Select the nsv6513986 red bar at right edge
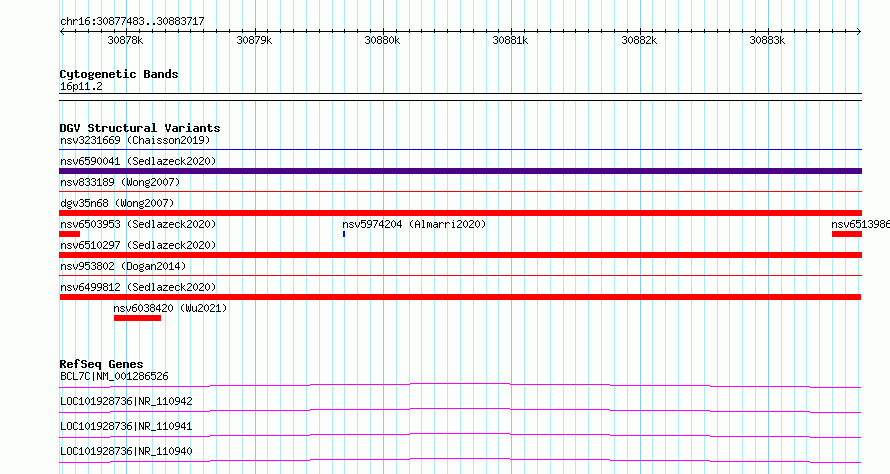Image resolution: width=890 pixels, height=474 pixels. (847, 234)
